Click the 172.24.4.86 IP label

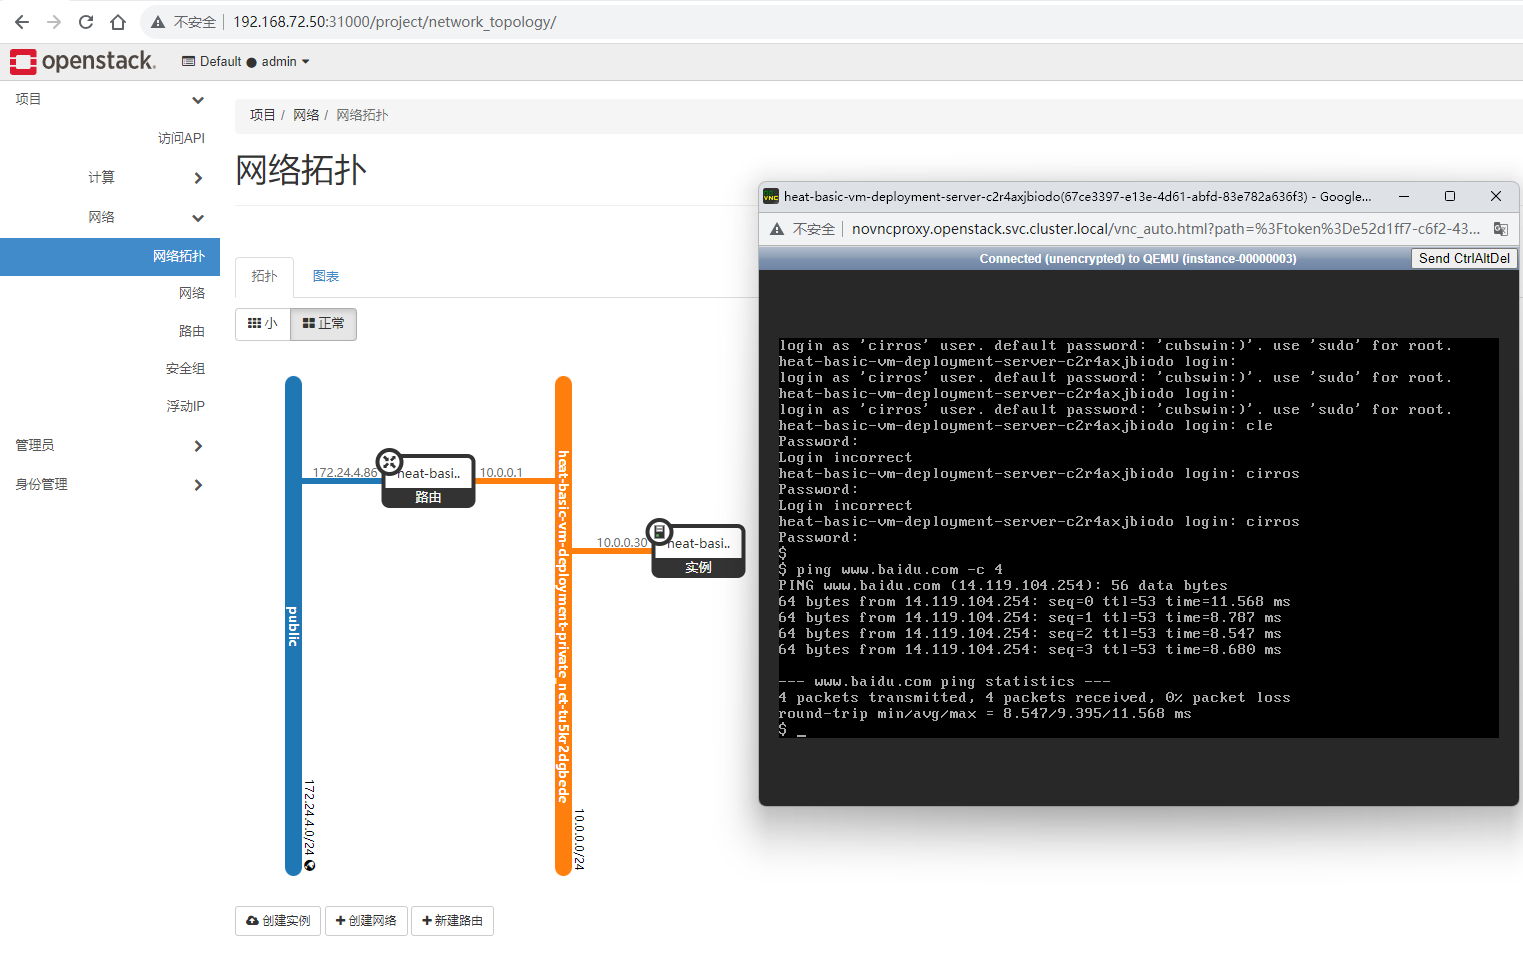tap(345, 473)
